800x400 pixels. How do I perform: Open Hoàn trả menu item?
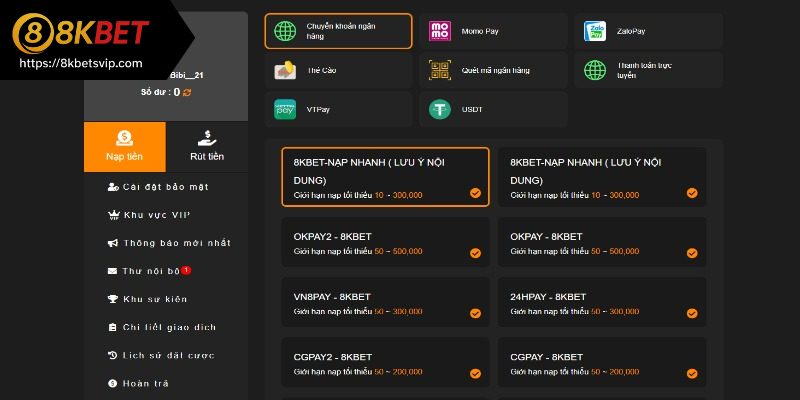(166, 383)
